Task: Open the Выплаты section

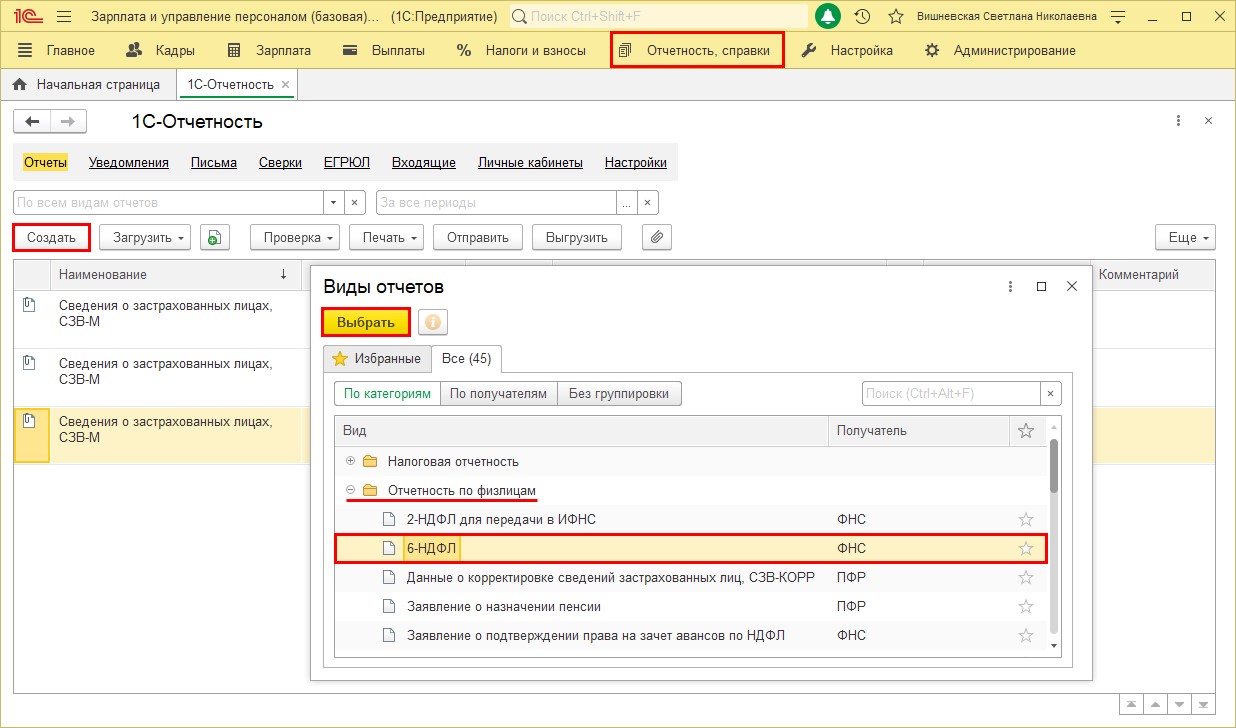Action: [x=383, y=50]
